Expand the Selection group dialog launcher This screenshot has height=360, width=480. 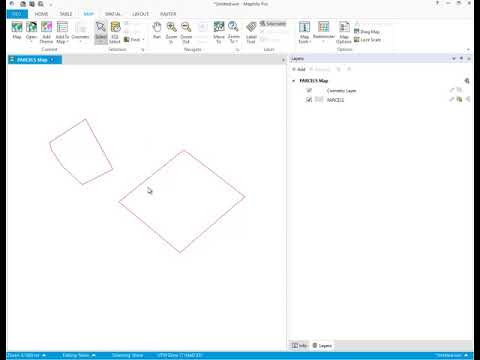(143, 50)
